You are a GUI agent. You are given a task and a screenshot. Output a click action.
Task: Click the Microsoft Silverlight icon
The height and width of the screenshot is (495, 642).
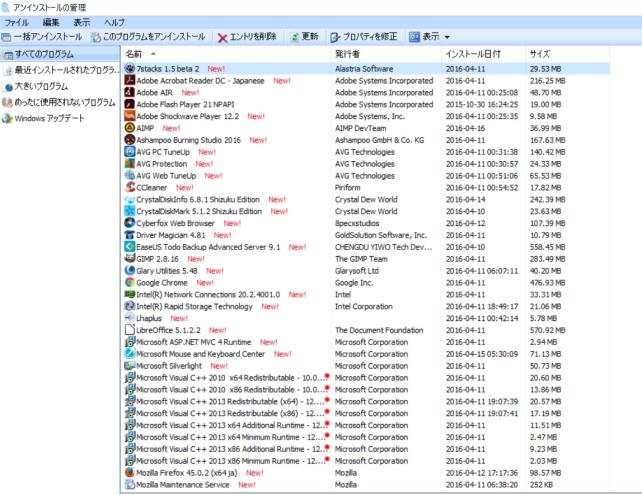tap(129, 366)
